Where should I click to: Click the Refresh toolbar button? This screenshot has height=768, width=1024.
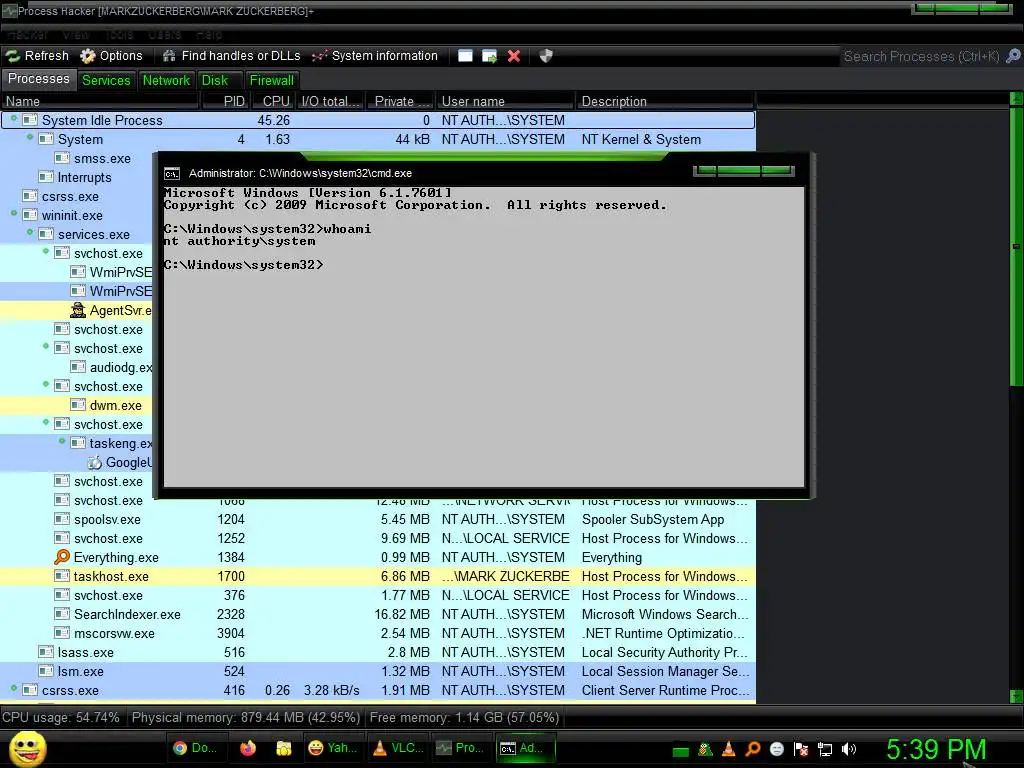tap(37, 56)
